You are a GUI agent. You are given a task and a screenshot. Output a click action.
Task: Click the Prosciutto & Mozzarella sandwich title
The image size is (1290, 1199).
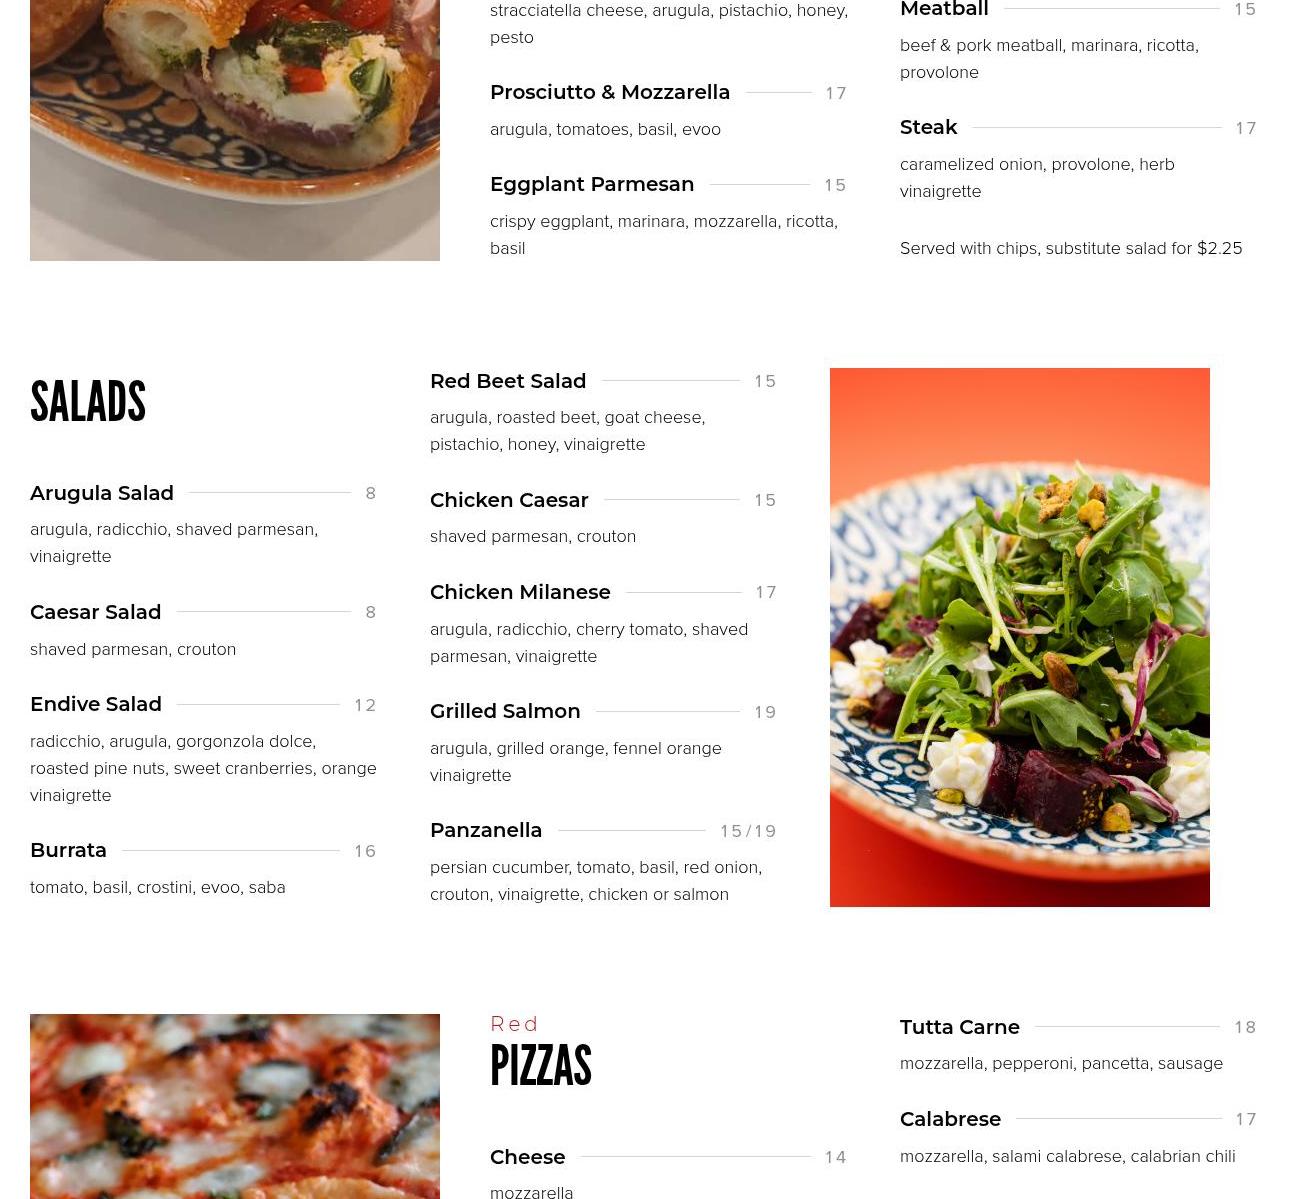(610, 92)
